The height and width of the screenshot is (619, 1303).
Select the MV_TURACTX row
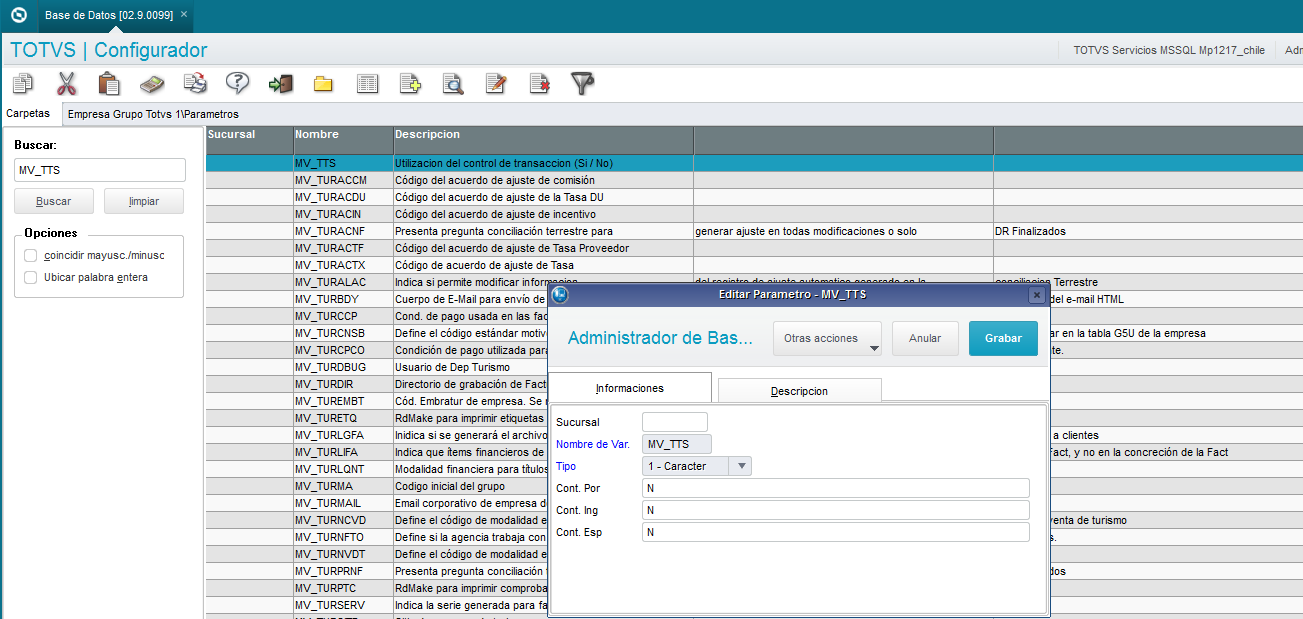(x=754, y=265)
